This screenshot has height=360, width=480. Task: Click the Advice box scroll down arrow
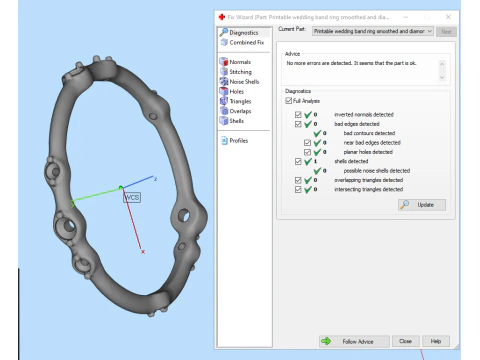coord(442,77)
